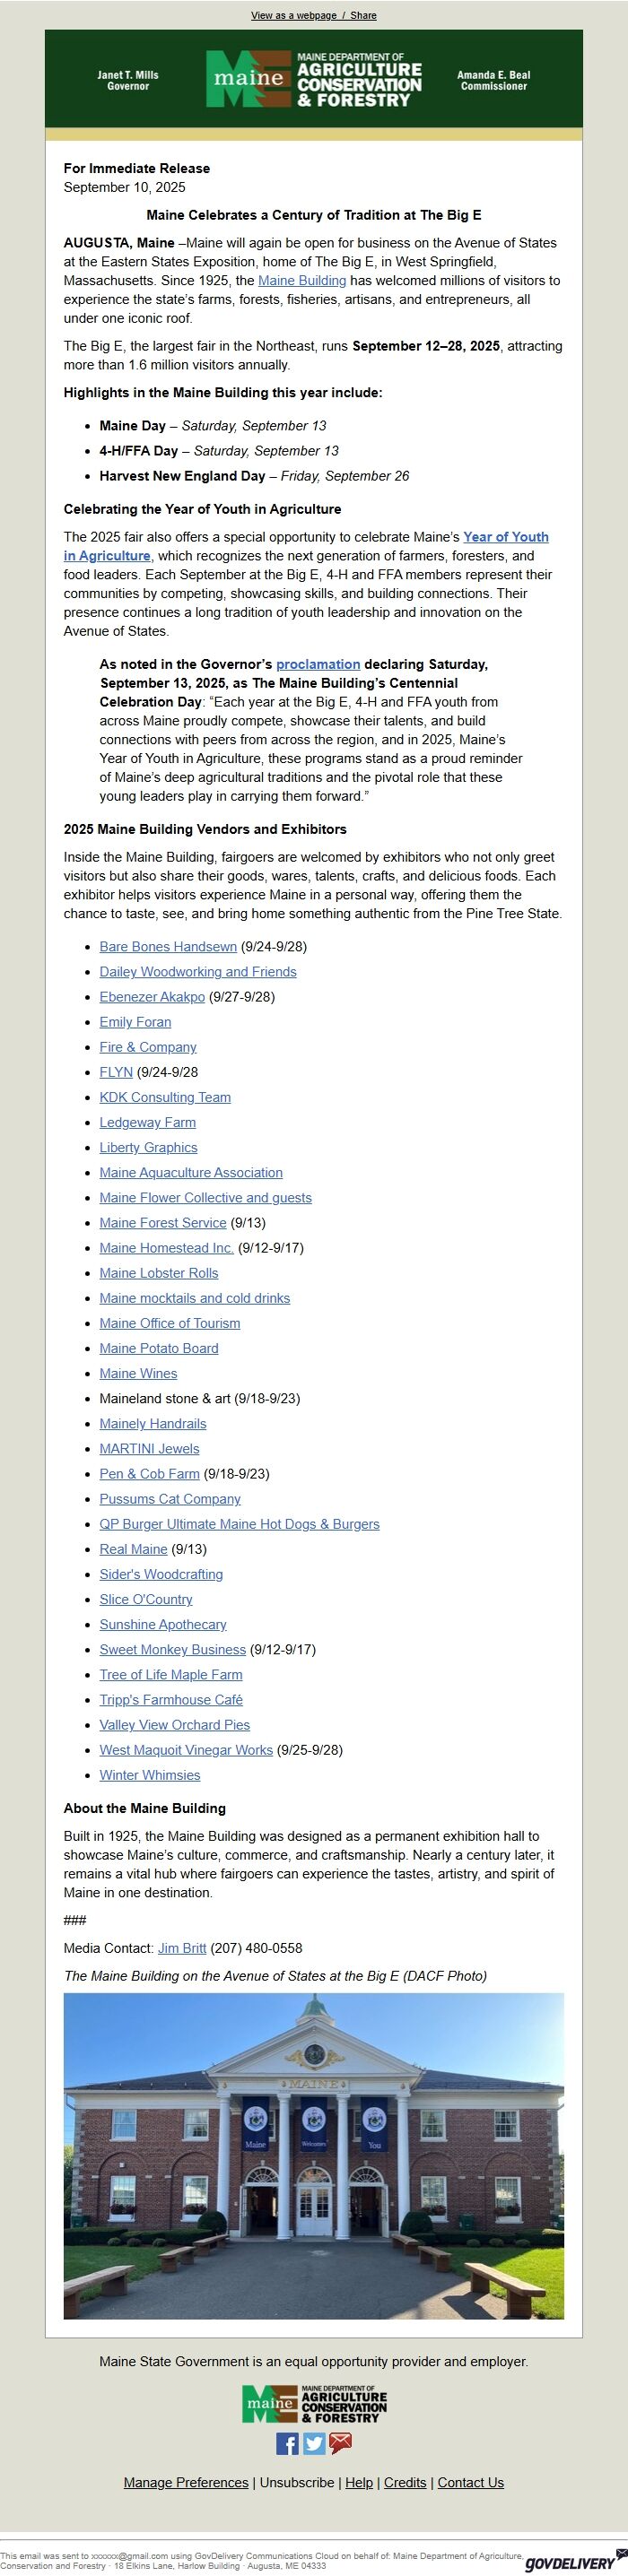Click the Maine Building photo

point(314,2155)
